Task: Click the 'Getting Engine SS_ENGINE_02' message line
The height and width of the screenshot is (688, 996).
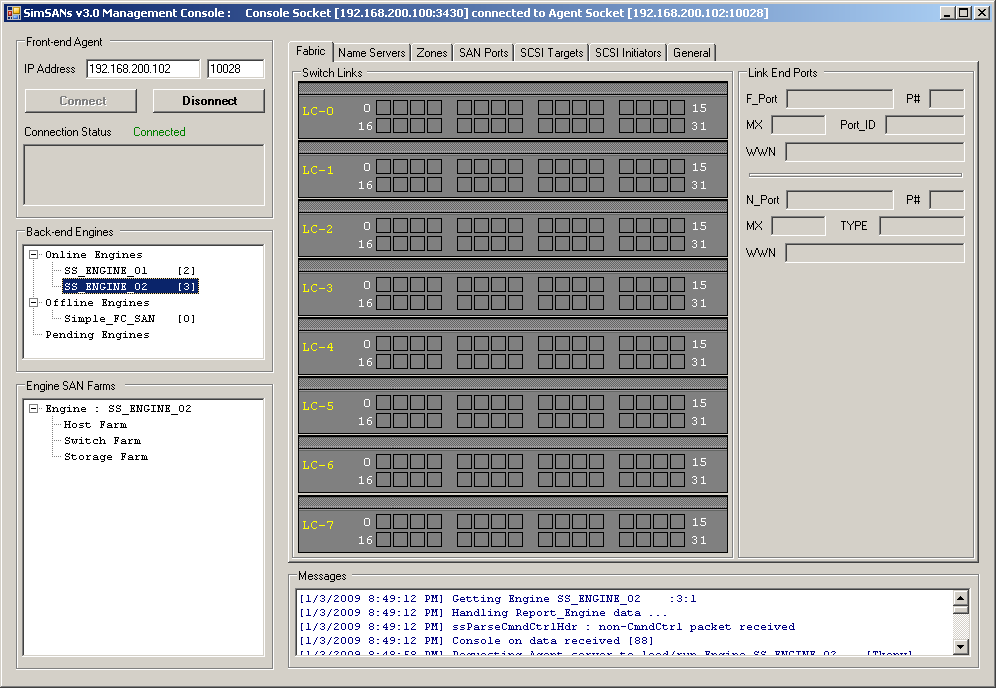Action: coord(497,598)
